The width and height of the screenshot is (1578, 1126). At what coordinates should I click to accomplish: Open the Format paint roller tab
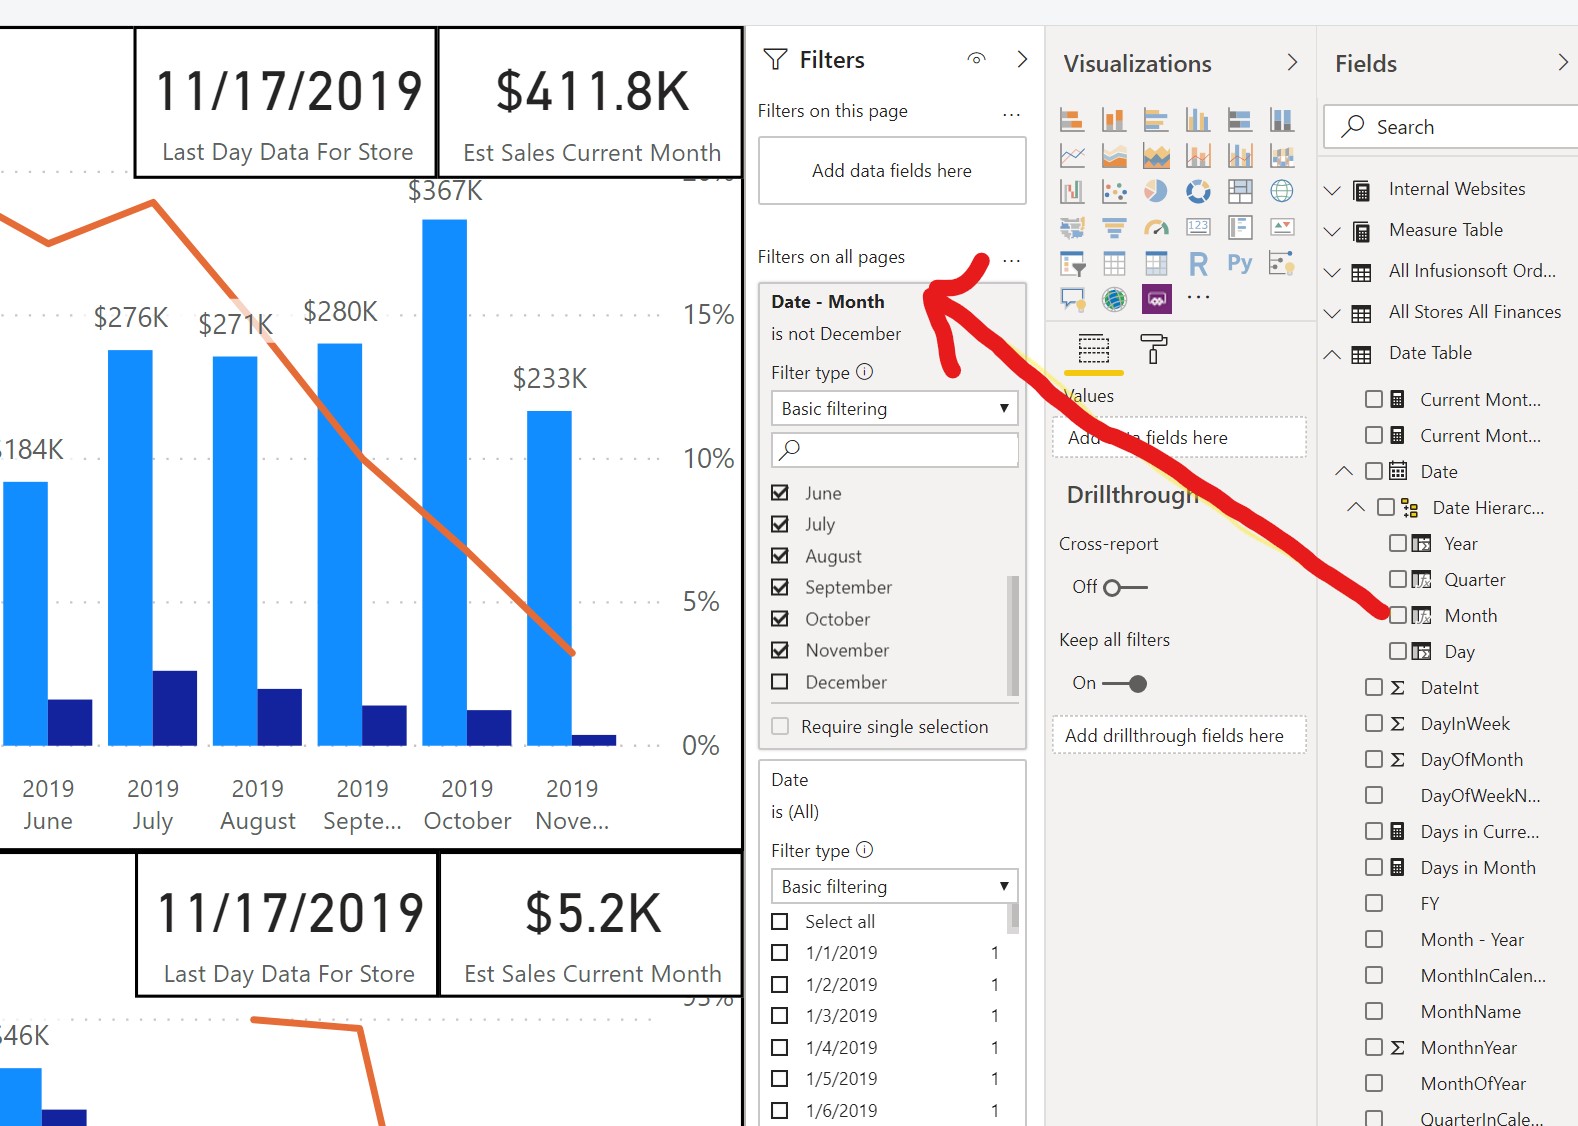pyautogui.click(x=1153, y=349)
